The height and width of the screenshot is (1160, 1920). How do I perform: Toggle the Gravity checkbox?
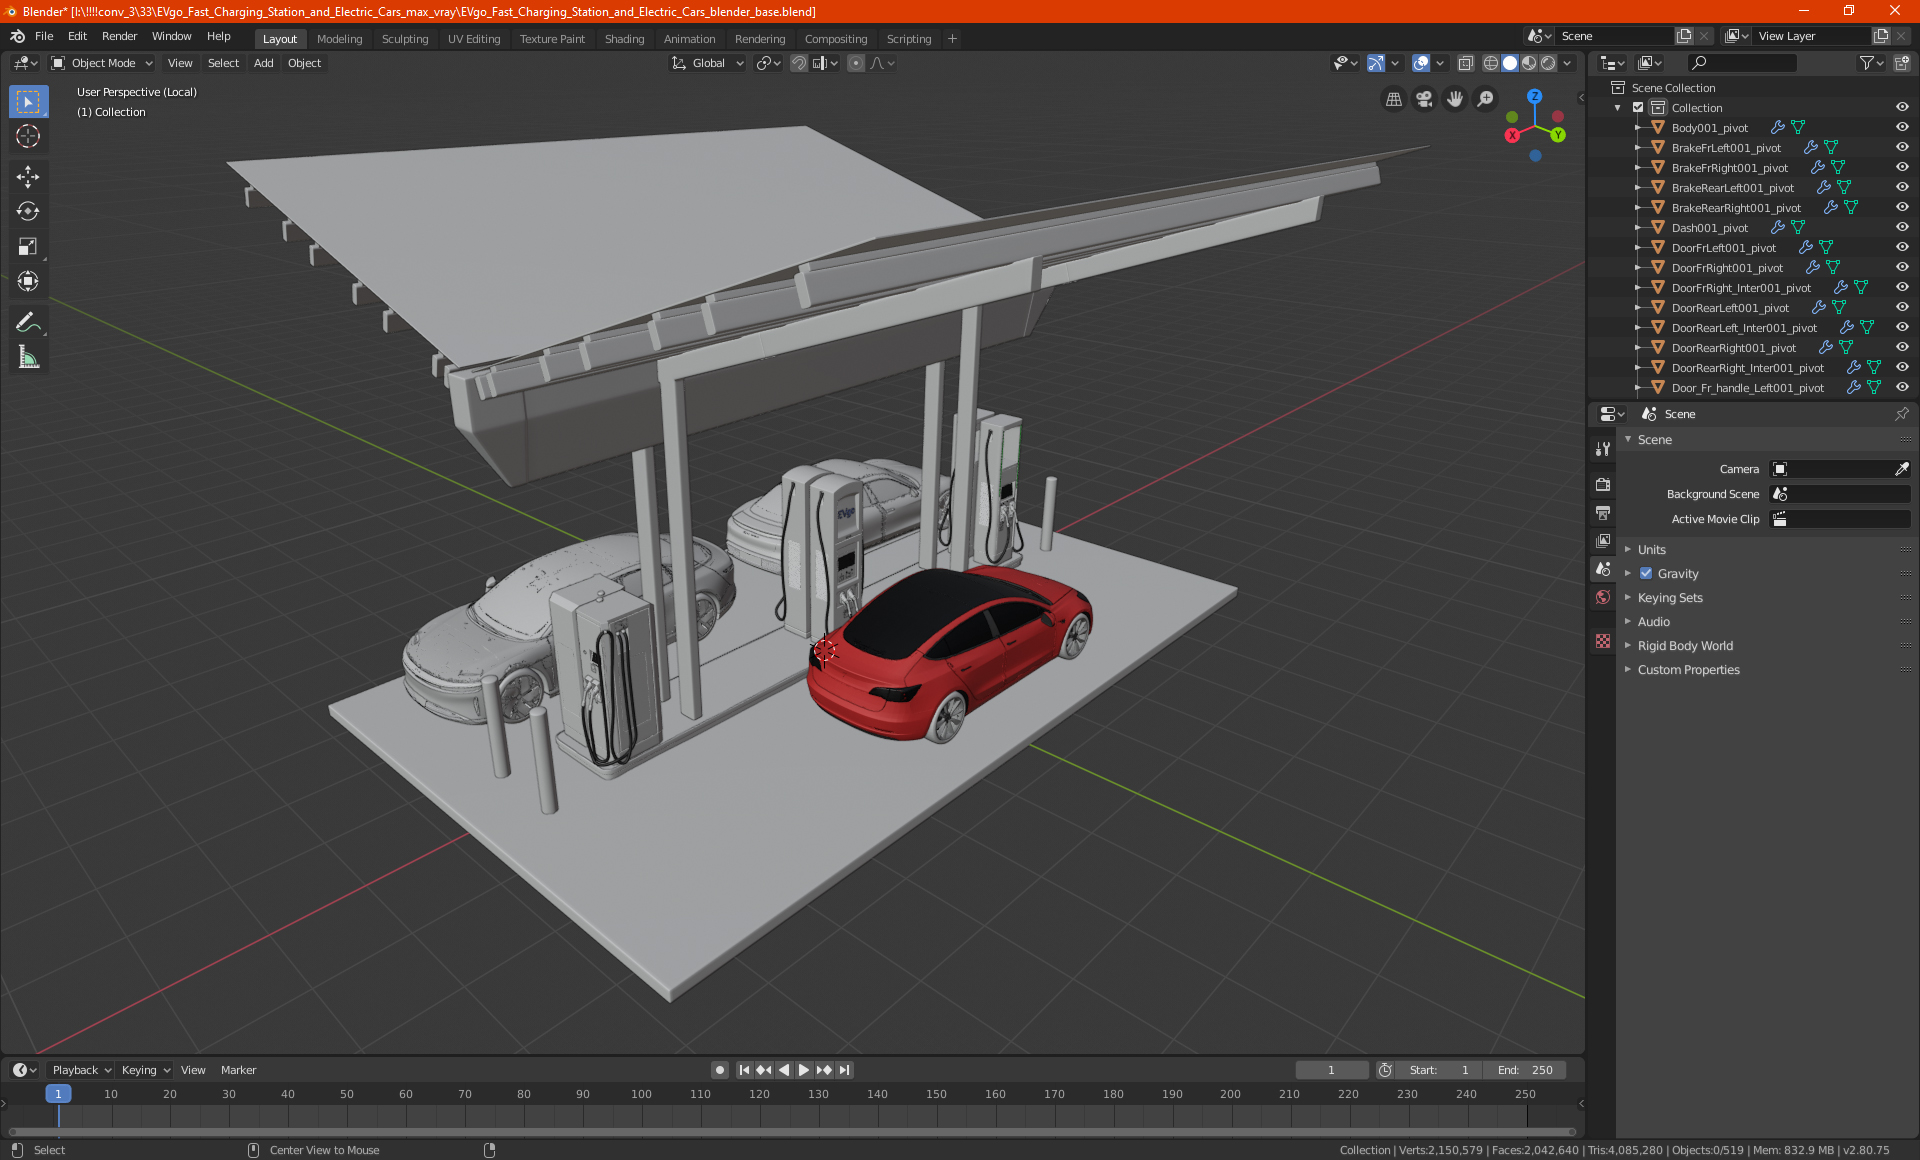(1646, 574)
